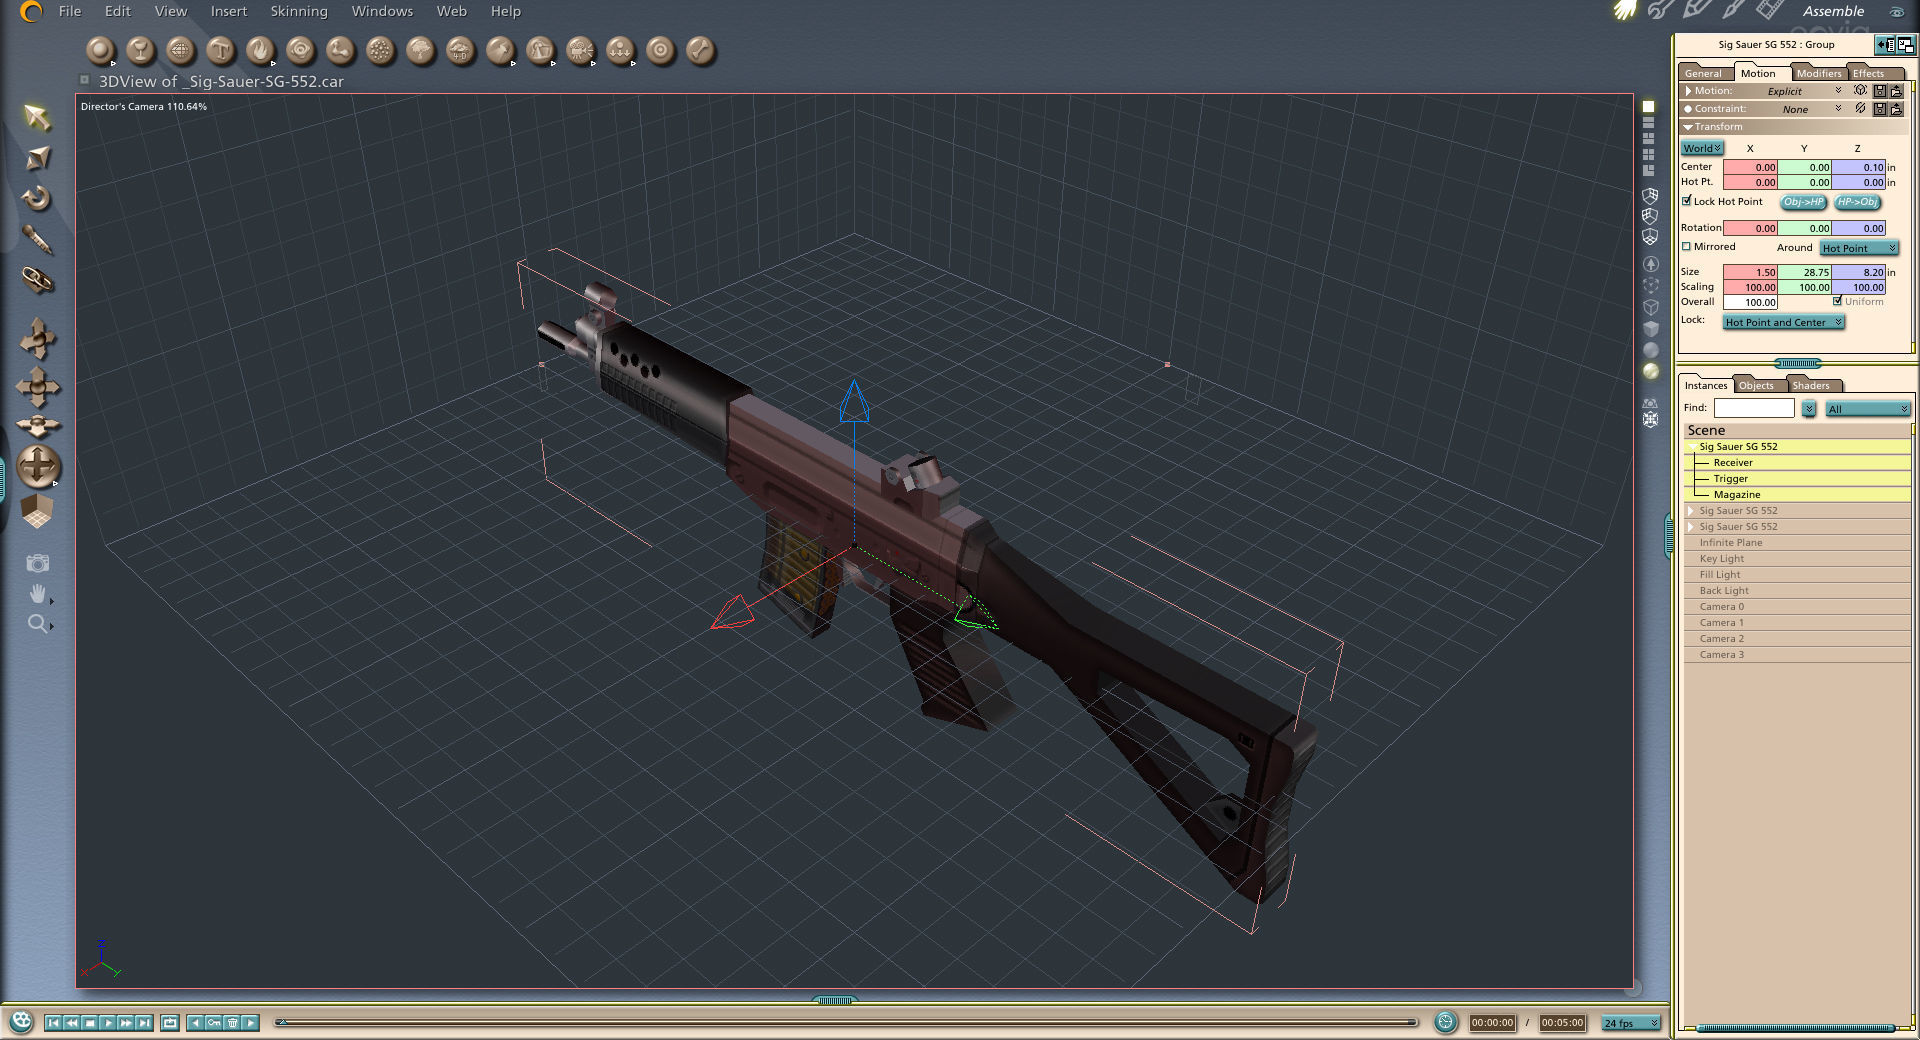Open the Lock Hot Point and Center dropdown
The width and height of the screenshot is (1920, 1040).
[x=1783, y=322]
